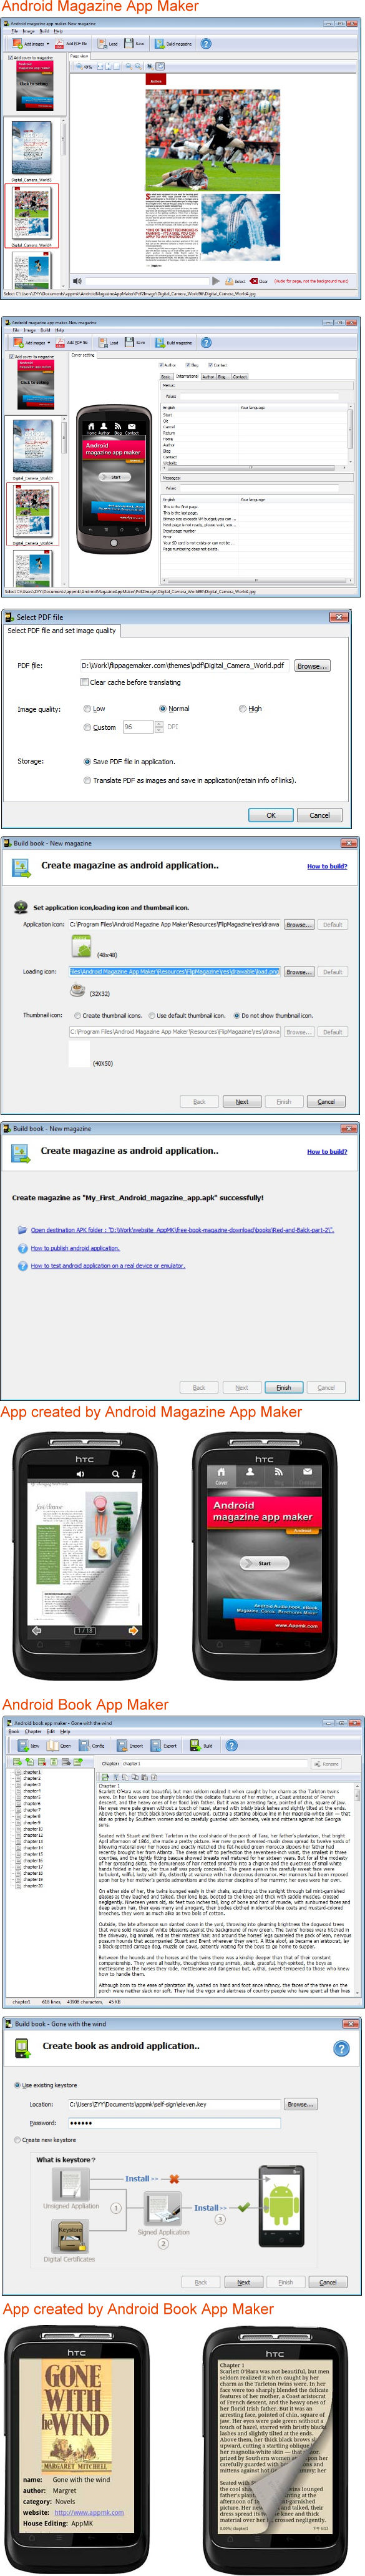The image size is (365, 2576).
Task: Toggle Add cover to magazine in the page view window
Action: click(x=31, y=57)
